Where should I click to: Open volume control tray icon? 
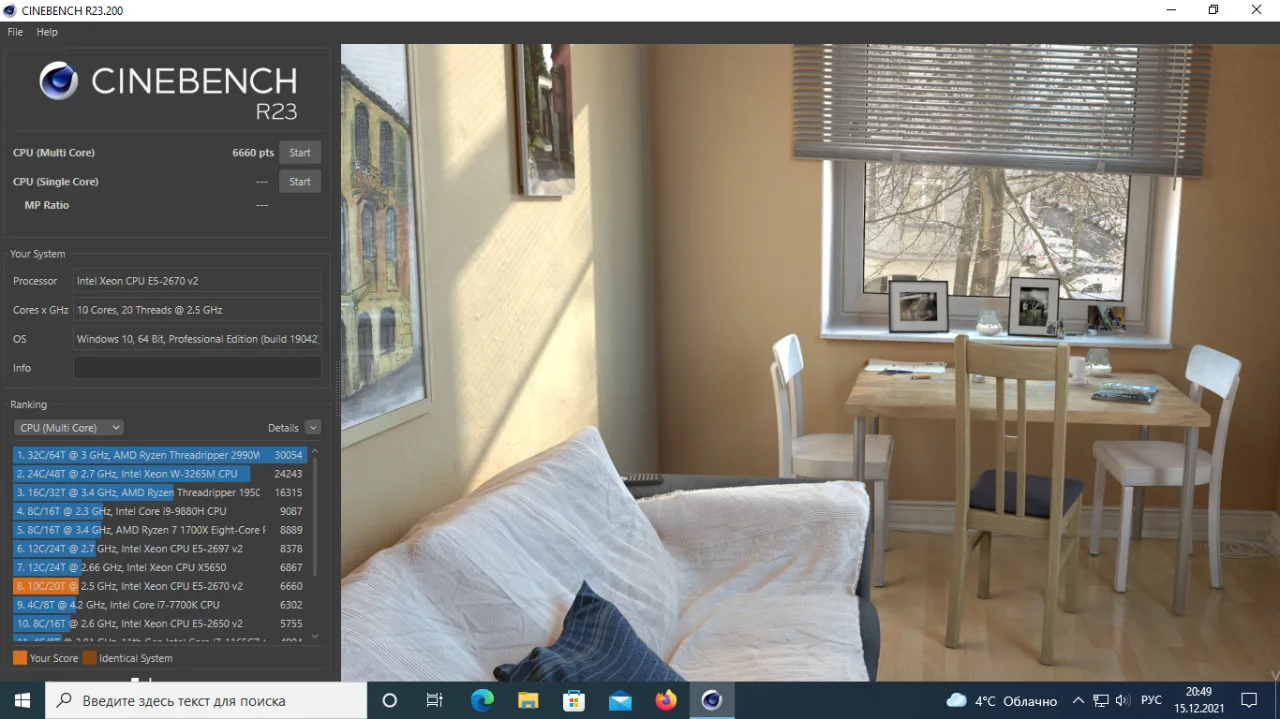[x=1122, y=700]
